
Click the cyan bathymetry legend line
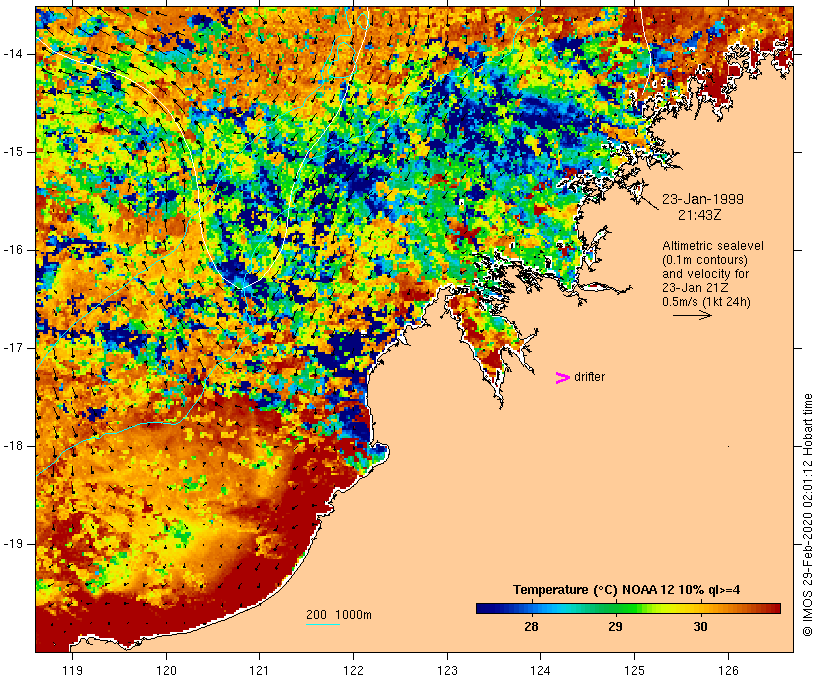(x=323, y=624)
